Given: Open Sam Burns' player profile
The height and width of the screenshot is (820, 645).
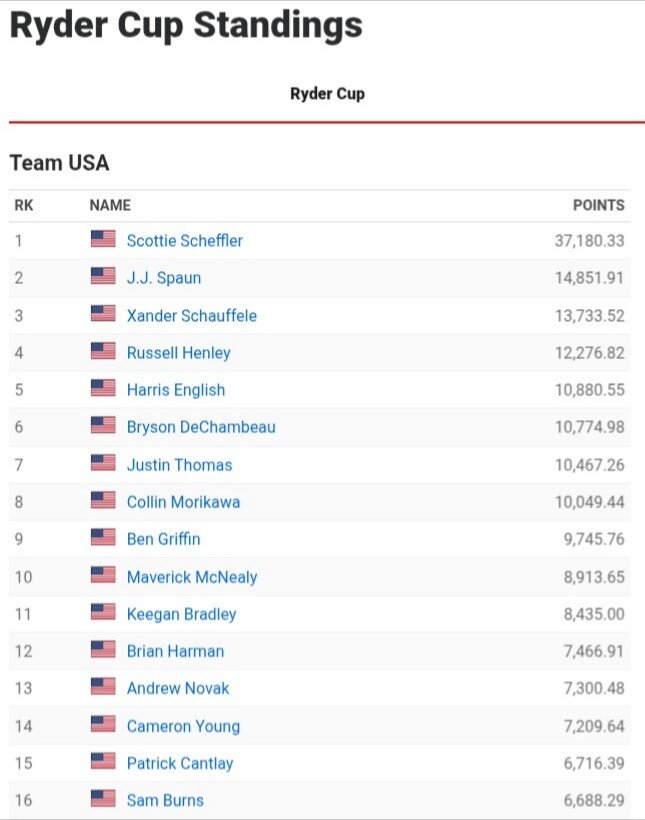Looking at the screenshot, I should (165, 800).
